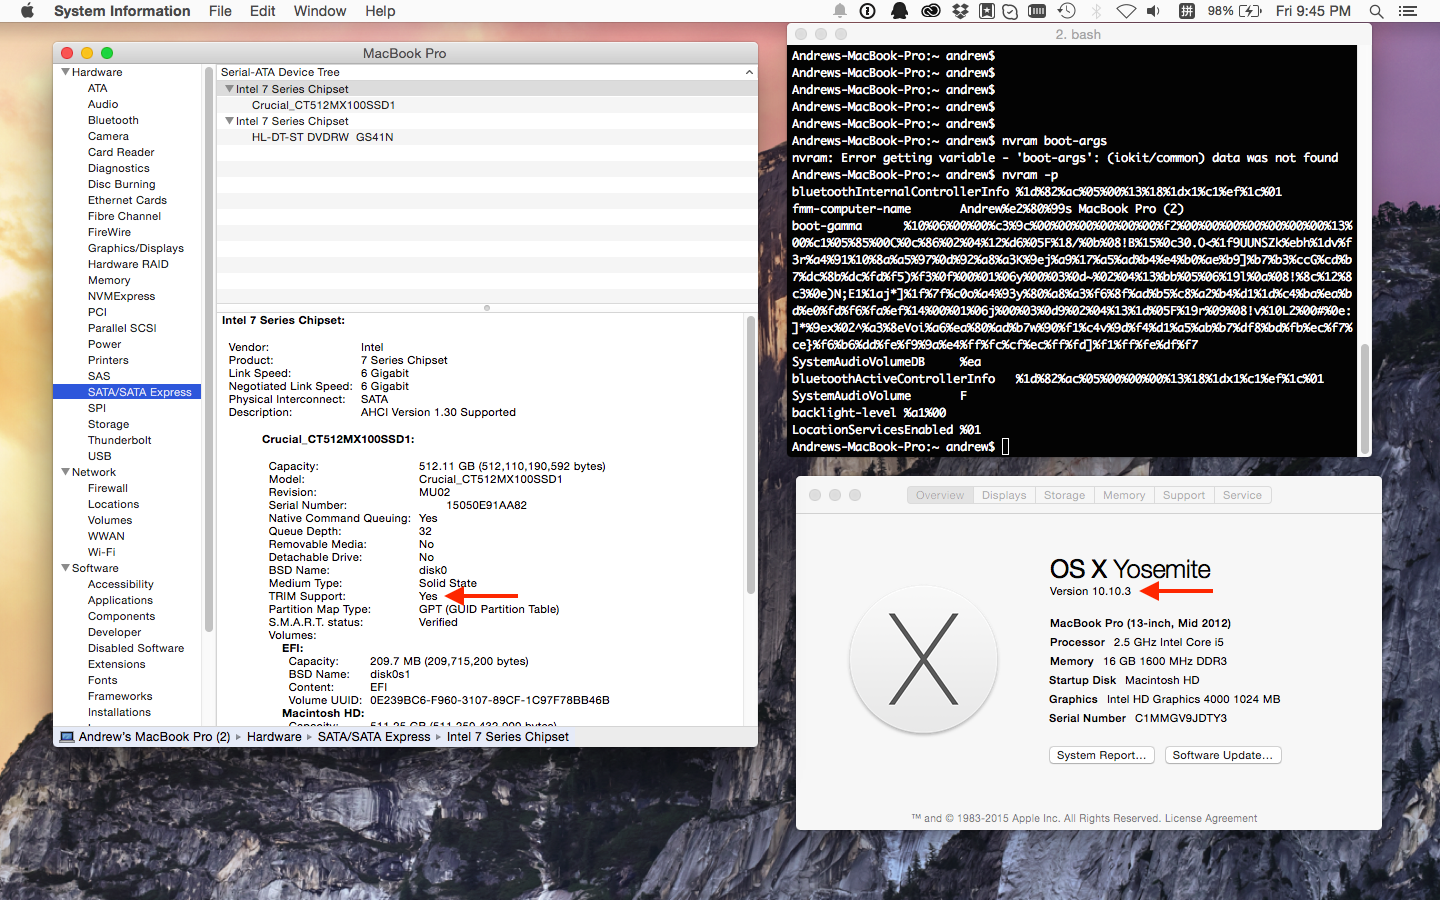Select Thunderbolt in the sidebar

(120, 440)
